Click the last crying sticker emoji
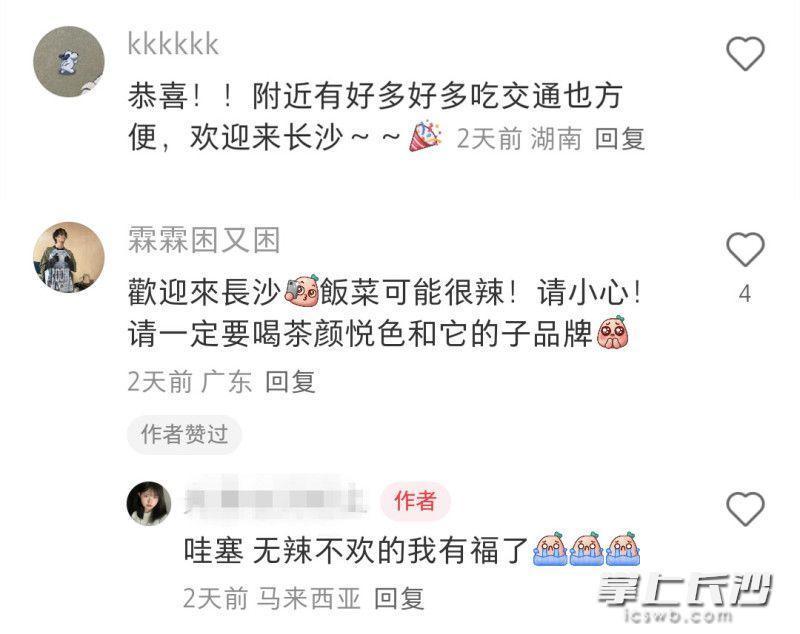The width and height of the screenshot is (800, 634). pos(622,549)
